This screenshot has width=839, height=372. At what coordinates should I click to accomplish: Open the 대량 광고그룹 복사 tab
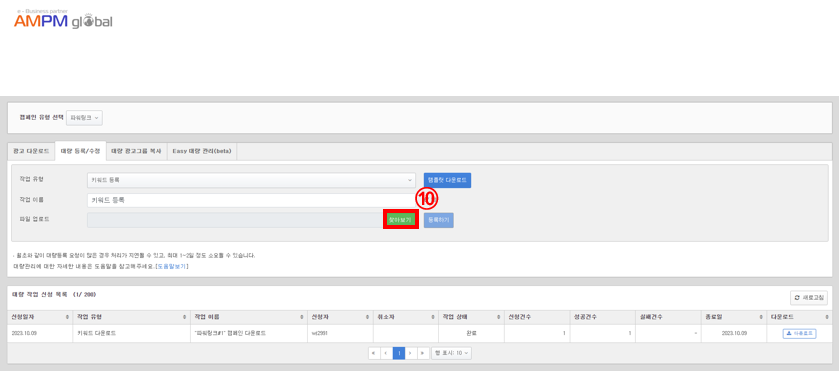(x=136, y=151)
